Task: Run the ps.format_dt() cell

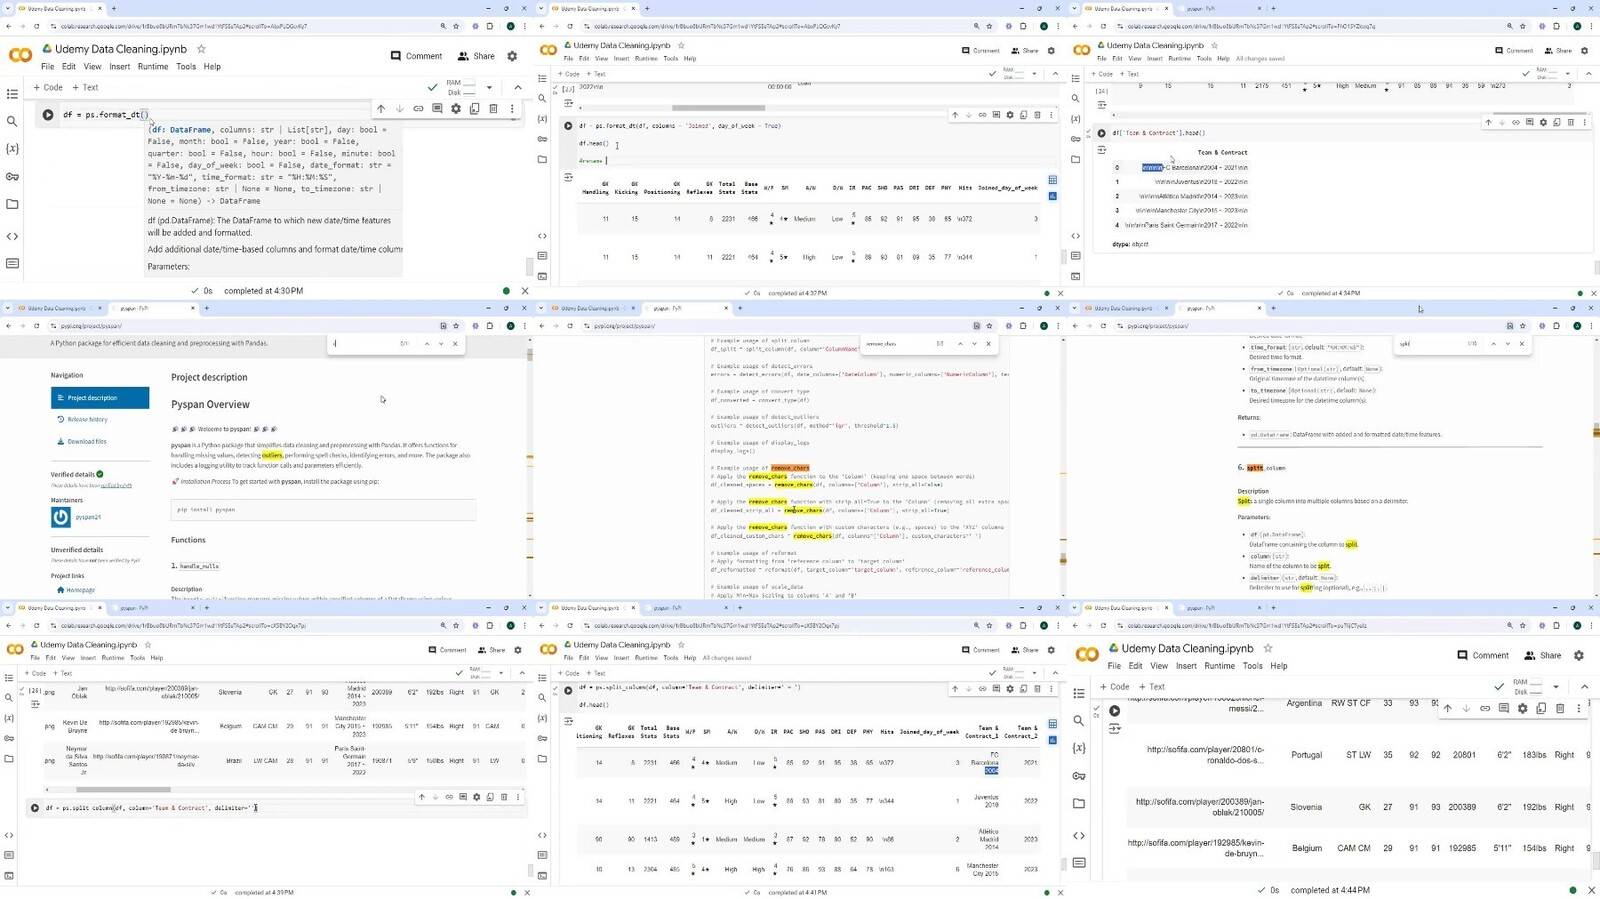Action: (47, 115)
